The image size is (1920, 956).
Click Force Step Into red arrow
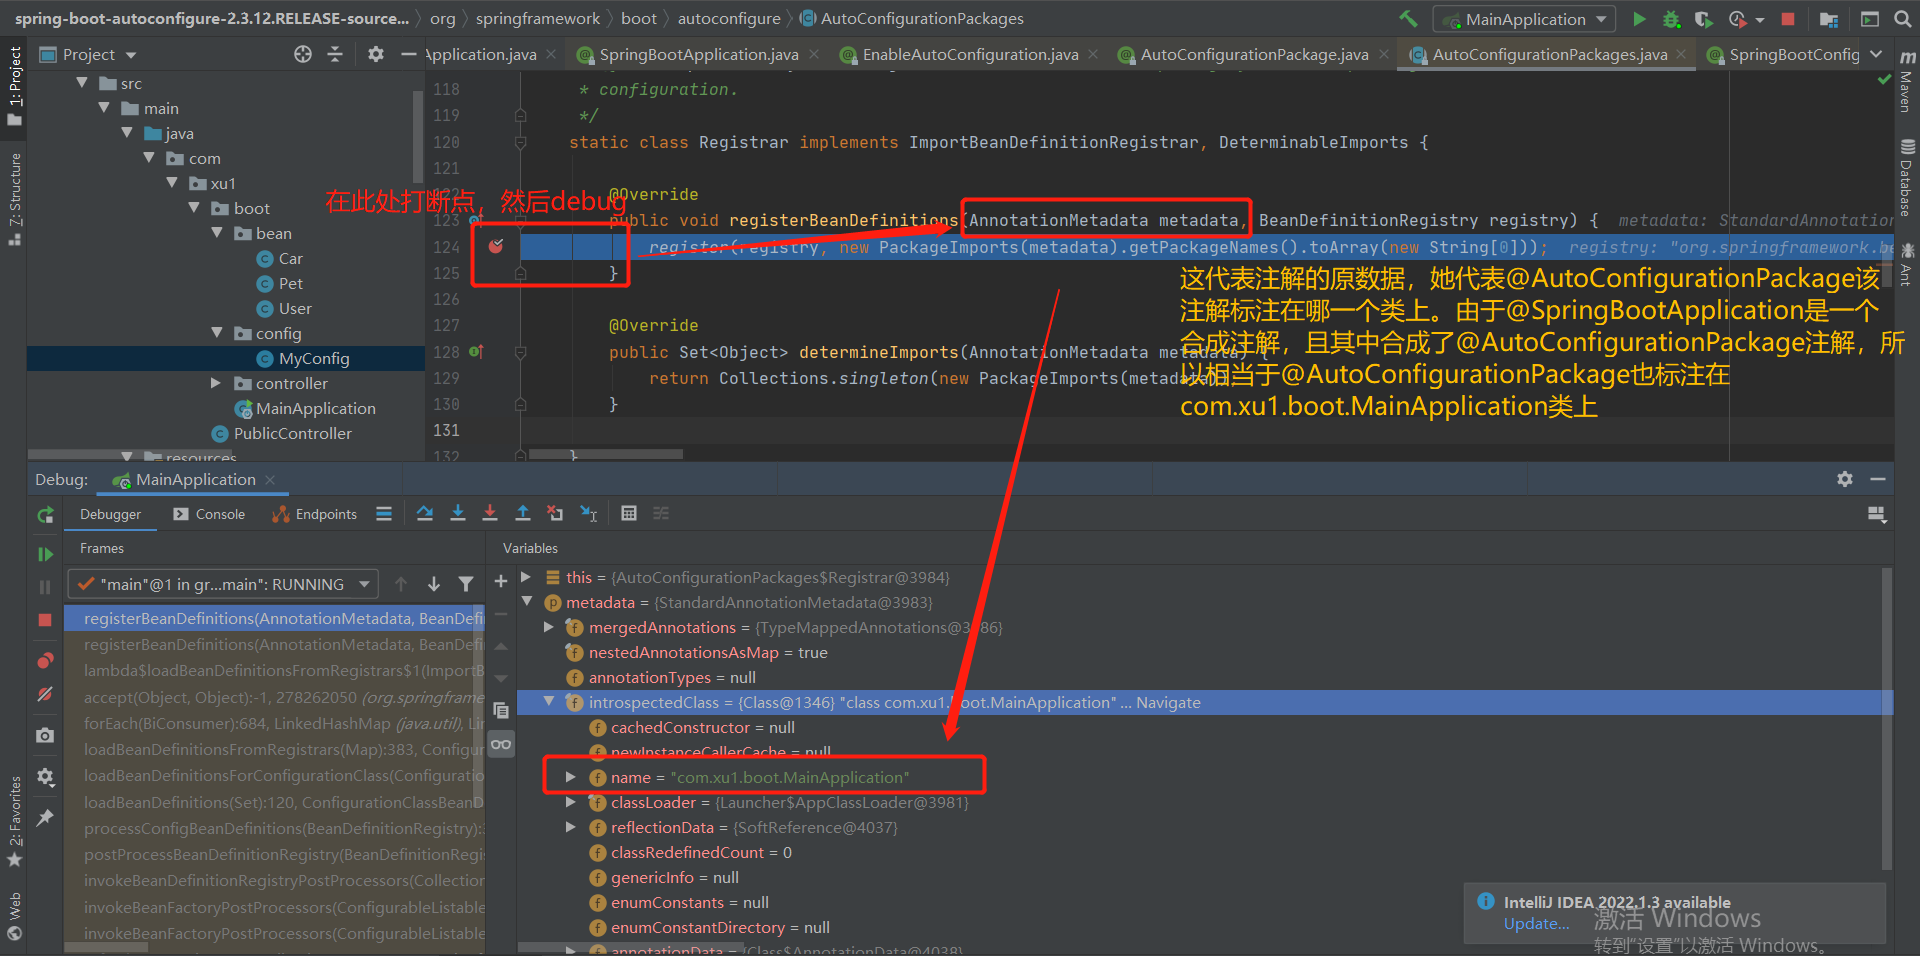490,513
